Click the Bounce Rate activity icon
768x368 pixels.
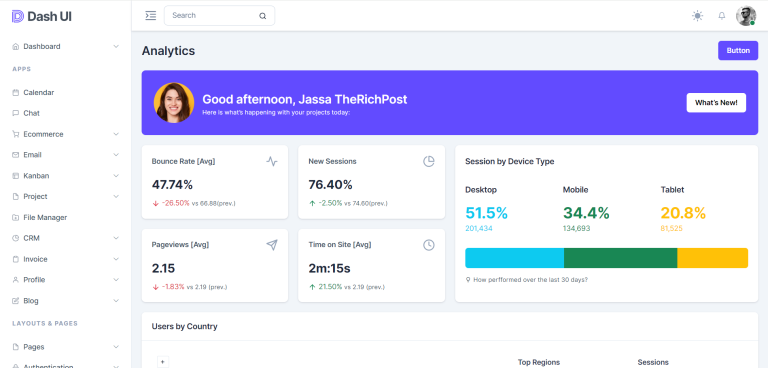click(x=272, y=161)
